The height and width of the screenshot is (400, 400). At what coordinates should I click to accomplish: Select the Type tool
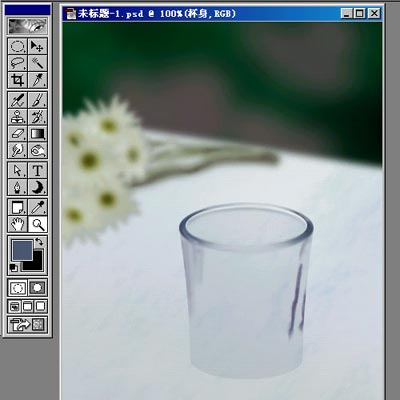tap(37, 170)
